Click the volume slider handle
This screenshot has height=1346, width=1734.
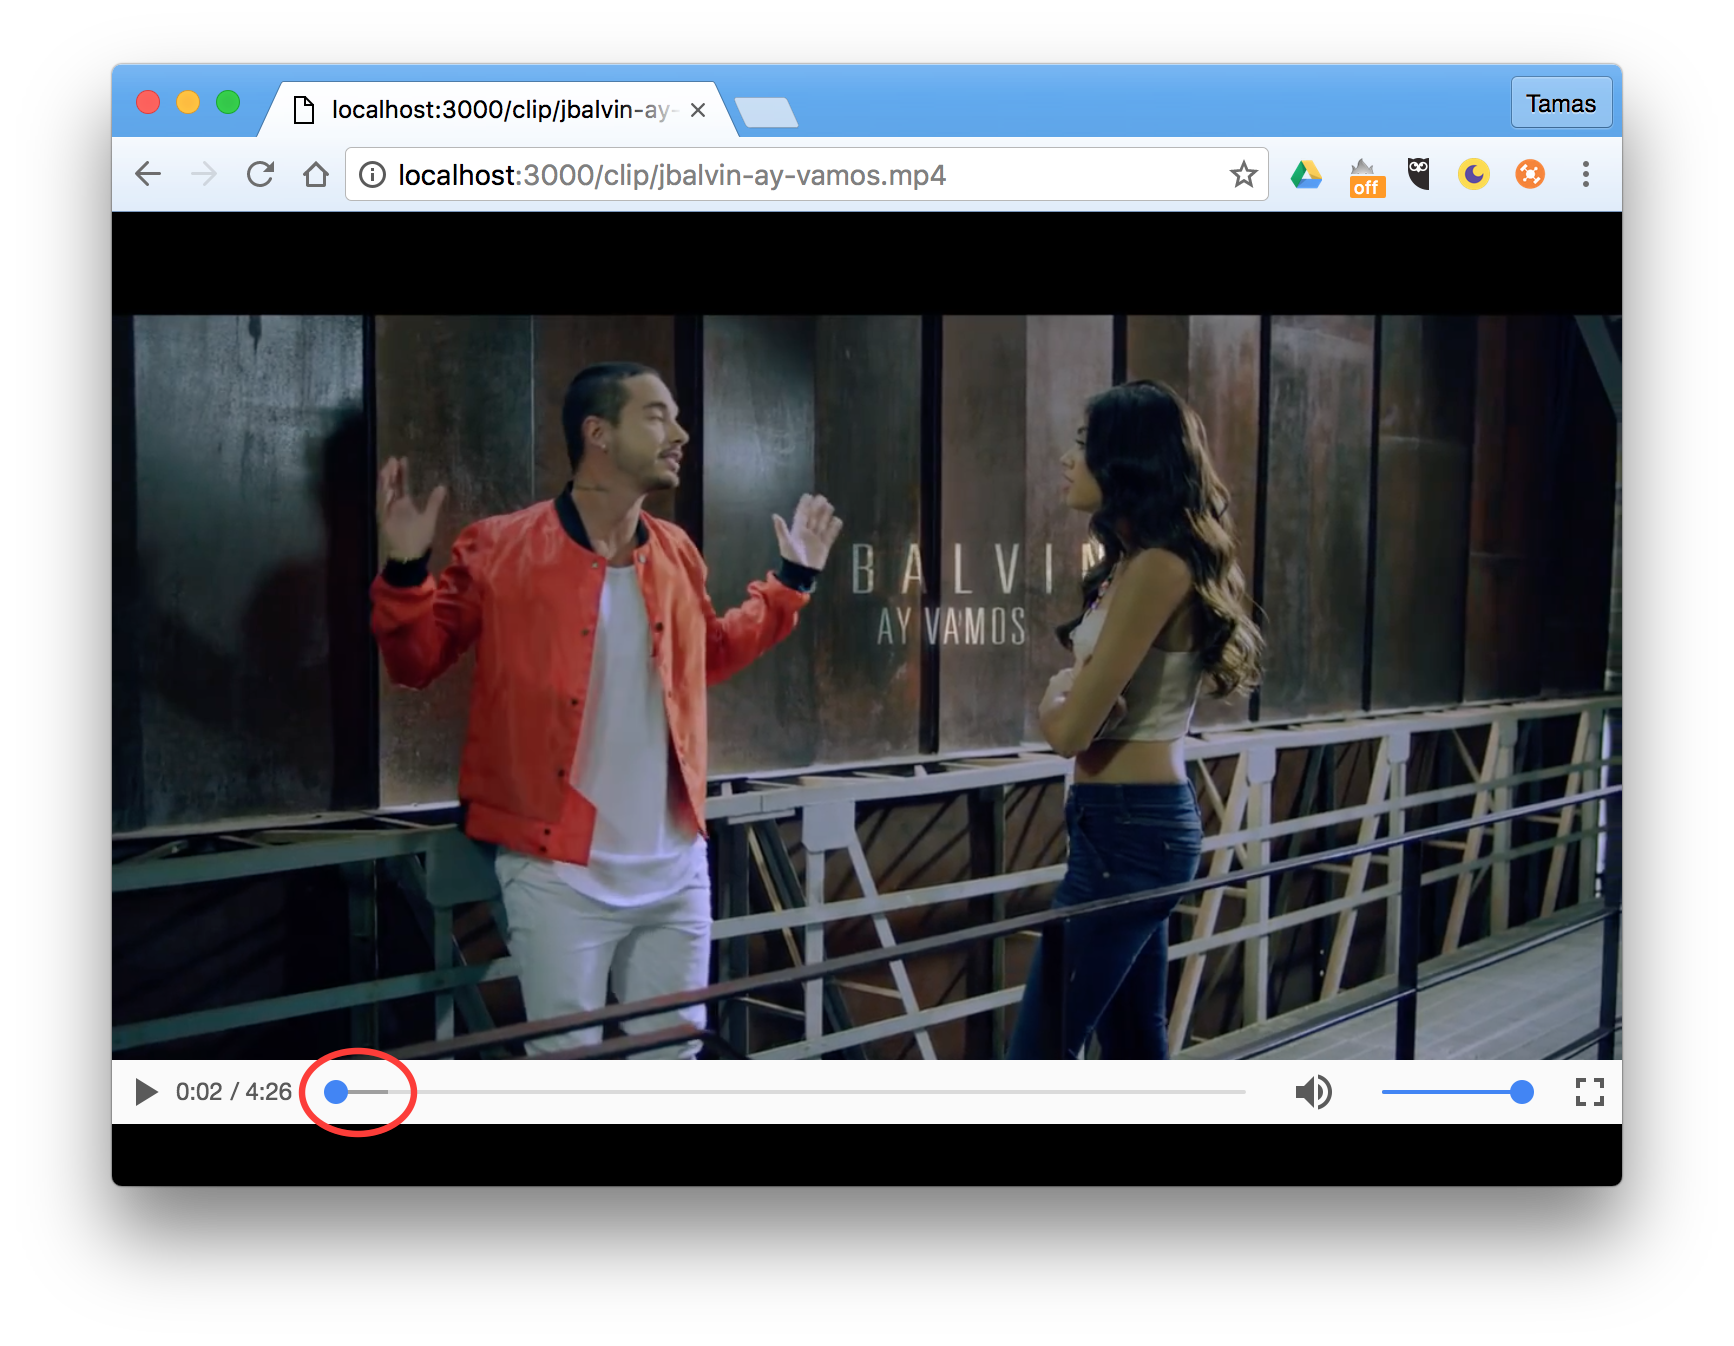click(x=1522, y=1092)
